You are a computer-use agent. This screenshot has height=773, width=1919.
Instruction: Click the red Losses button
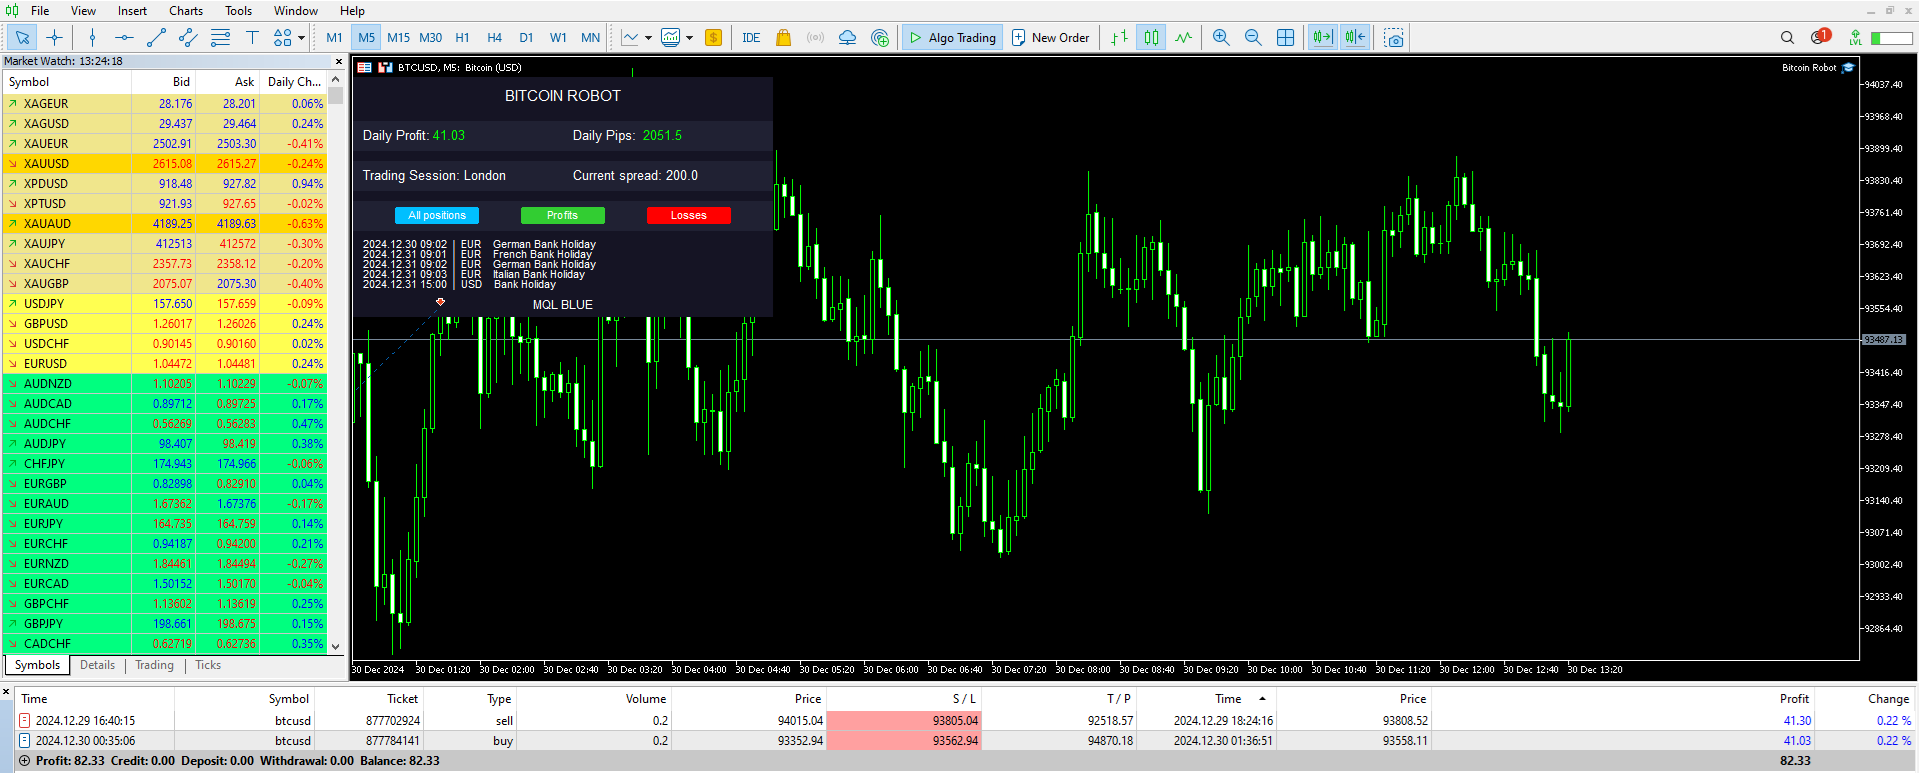[x=688, y=215]
